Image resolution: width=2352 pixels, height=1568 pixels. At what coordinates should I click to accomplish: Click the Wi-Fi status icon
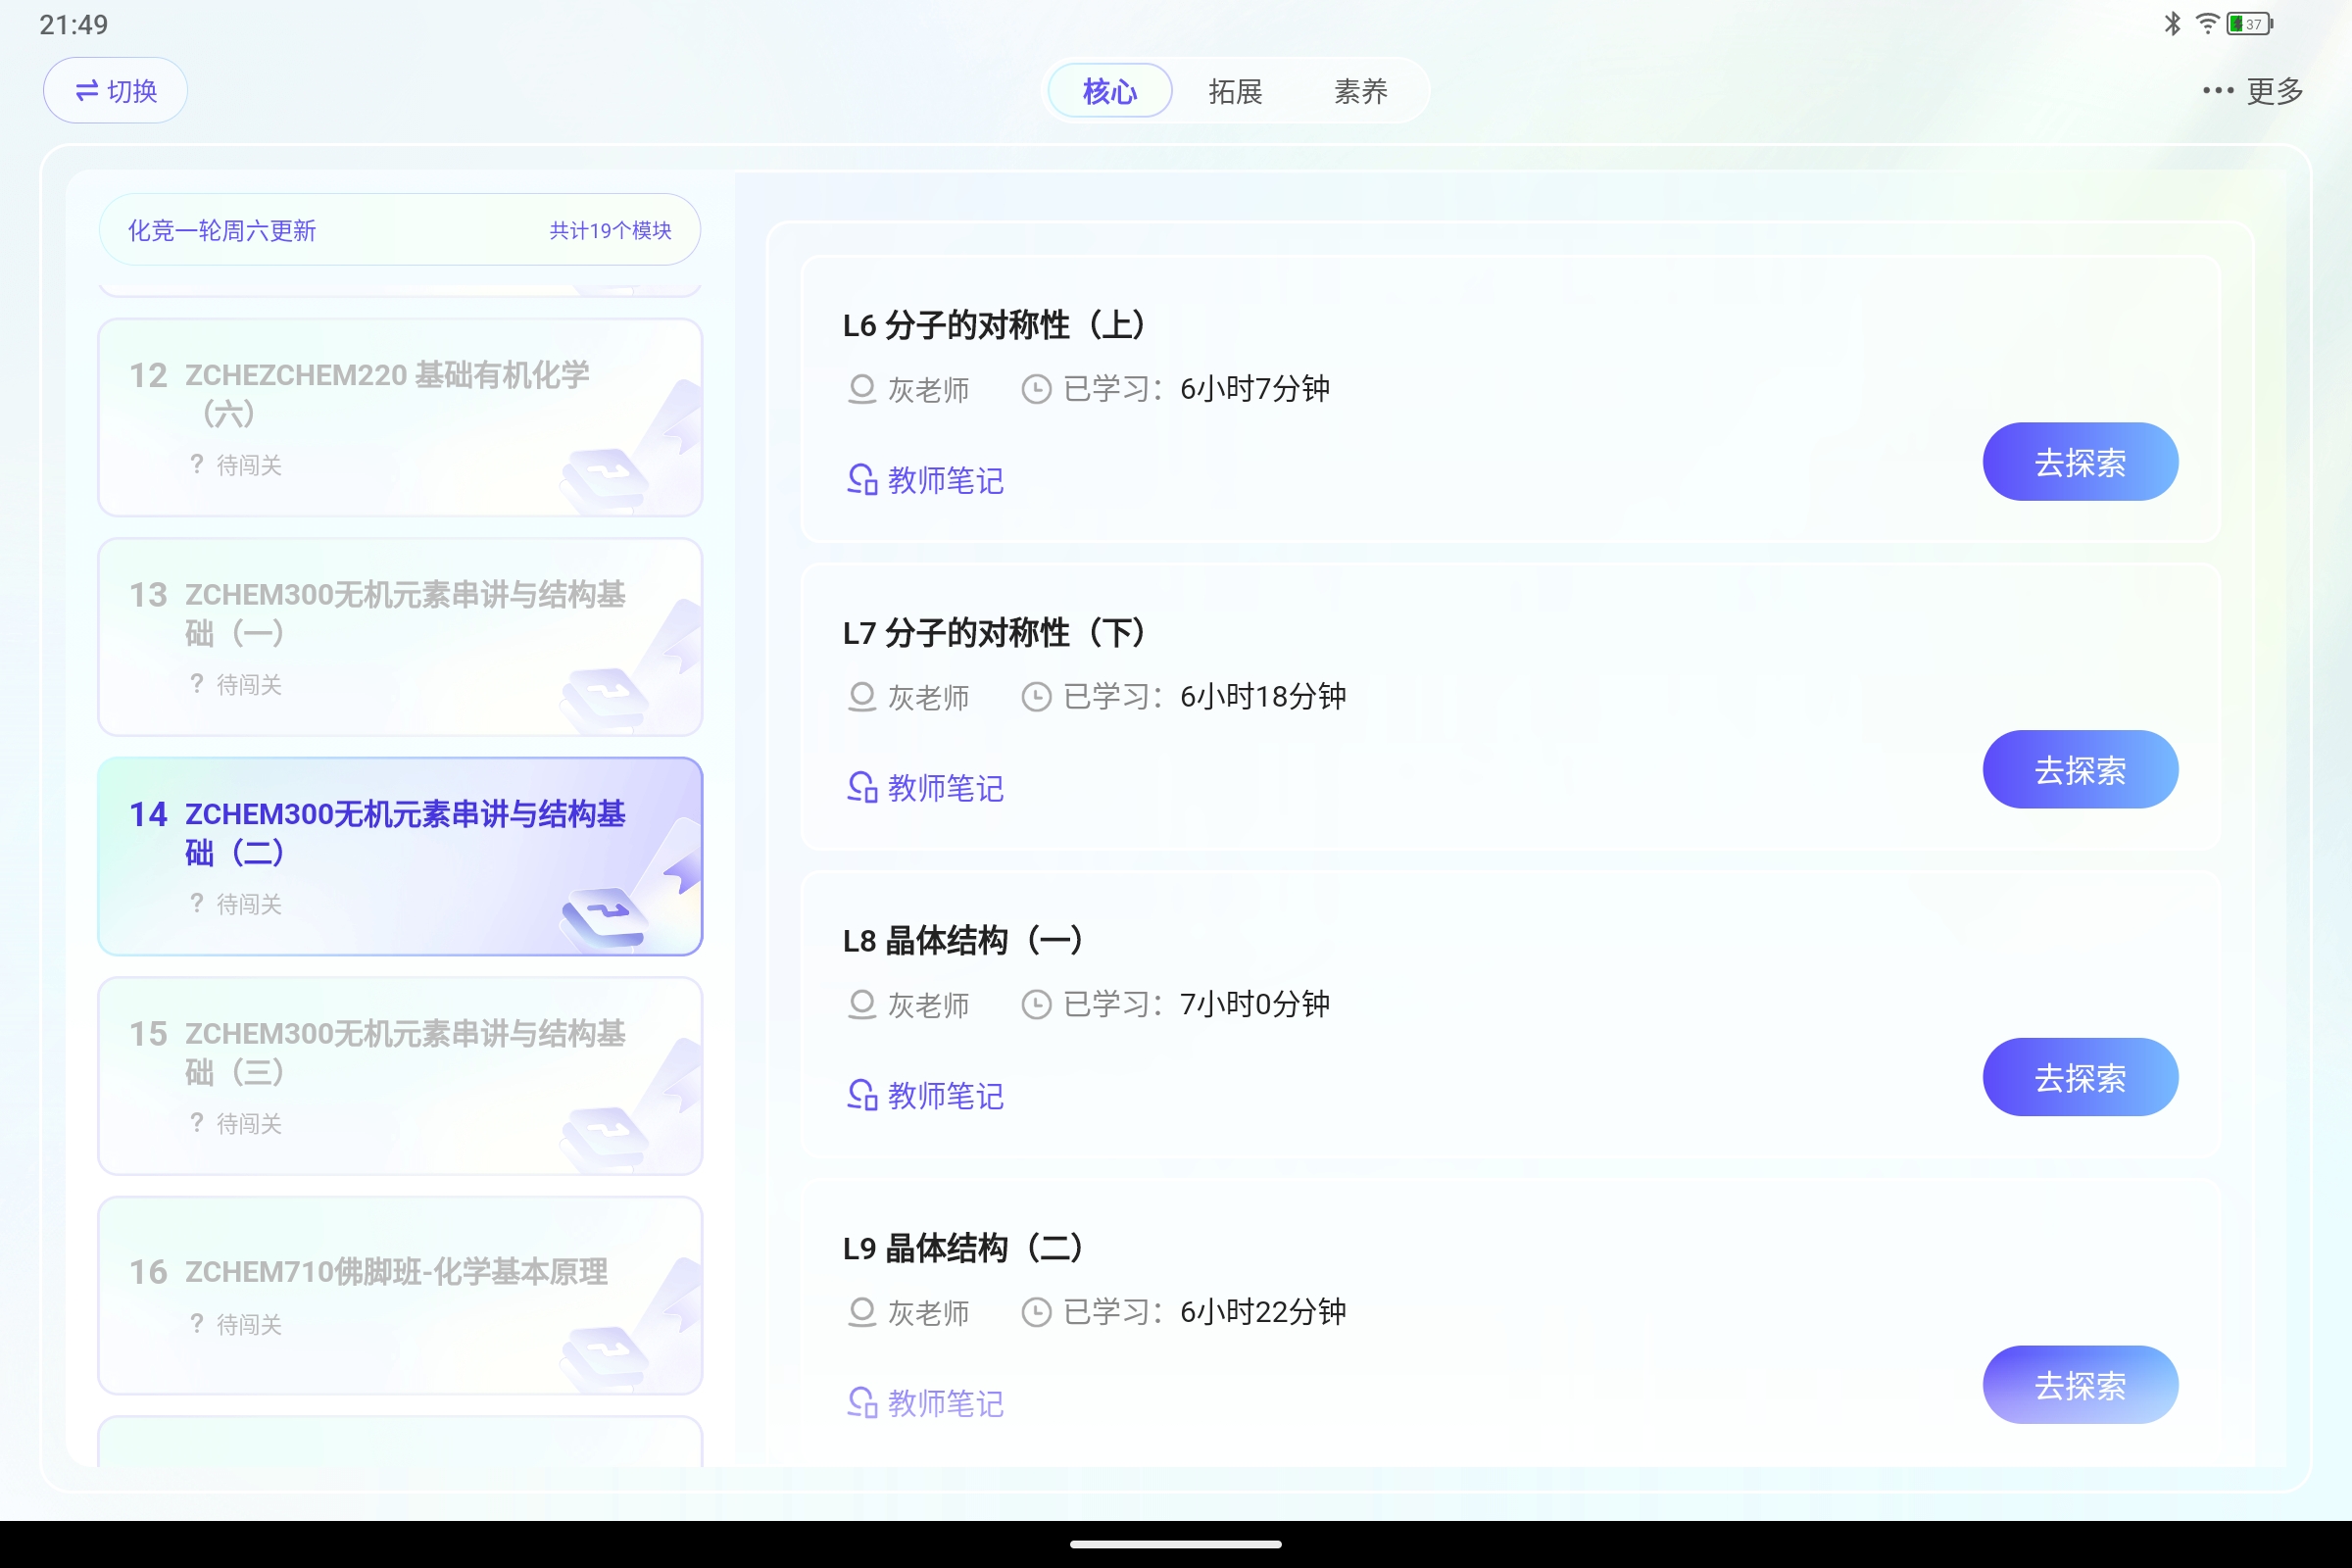[2207, 23]
